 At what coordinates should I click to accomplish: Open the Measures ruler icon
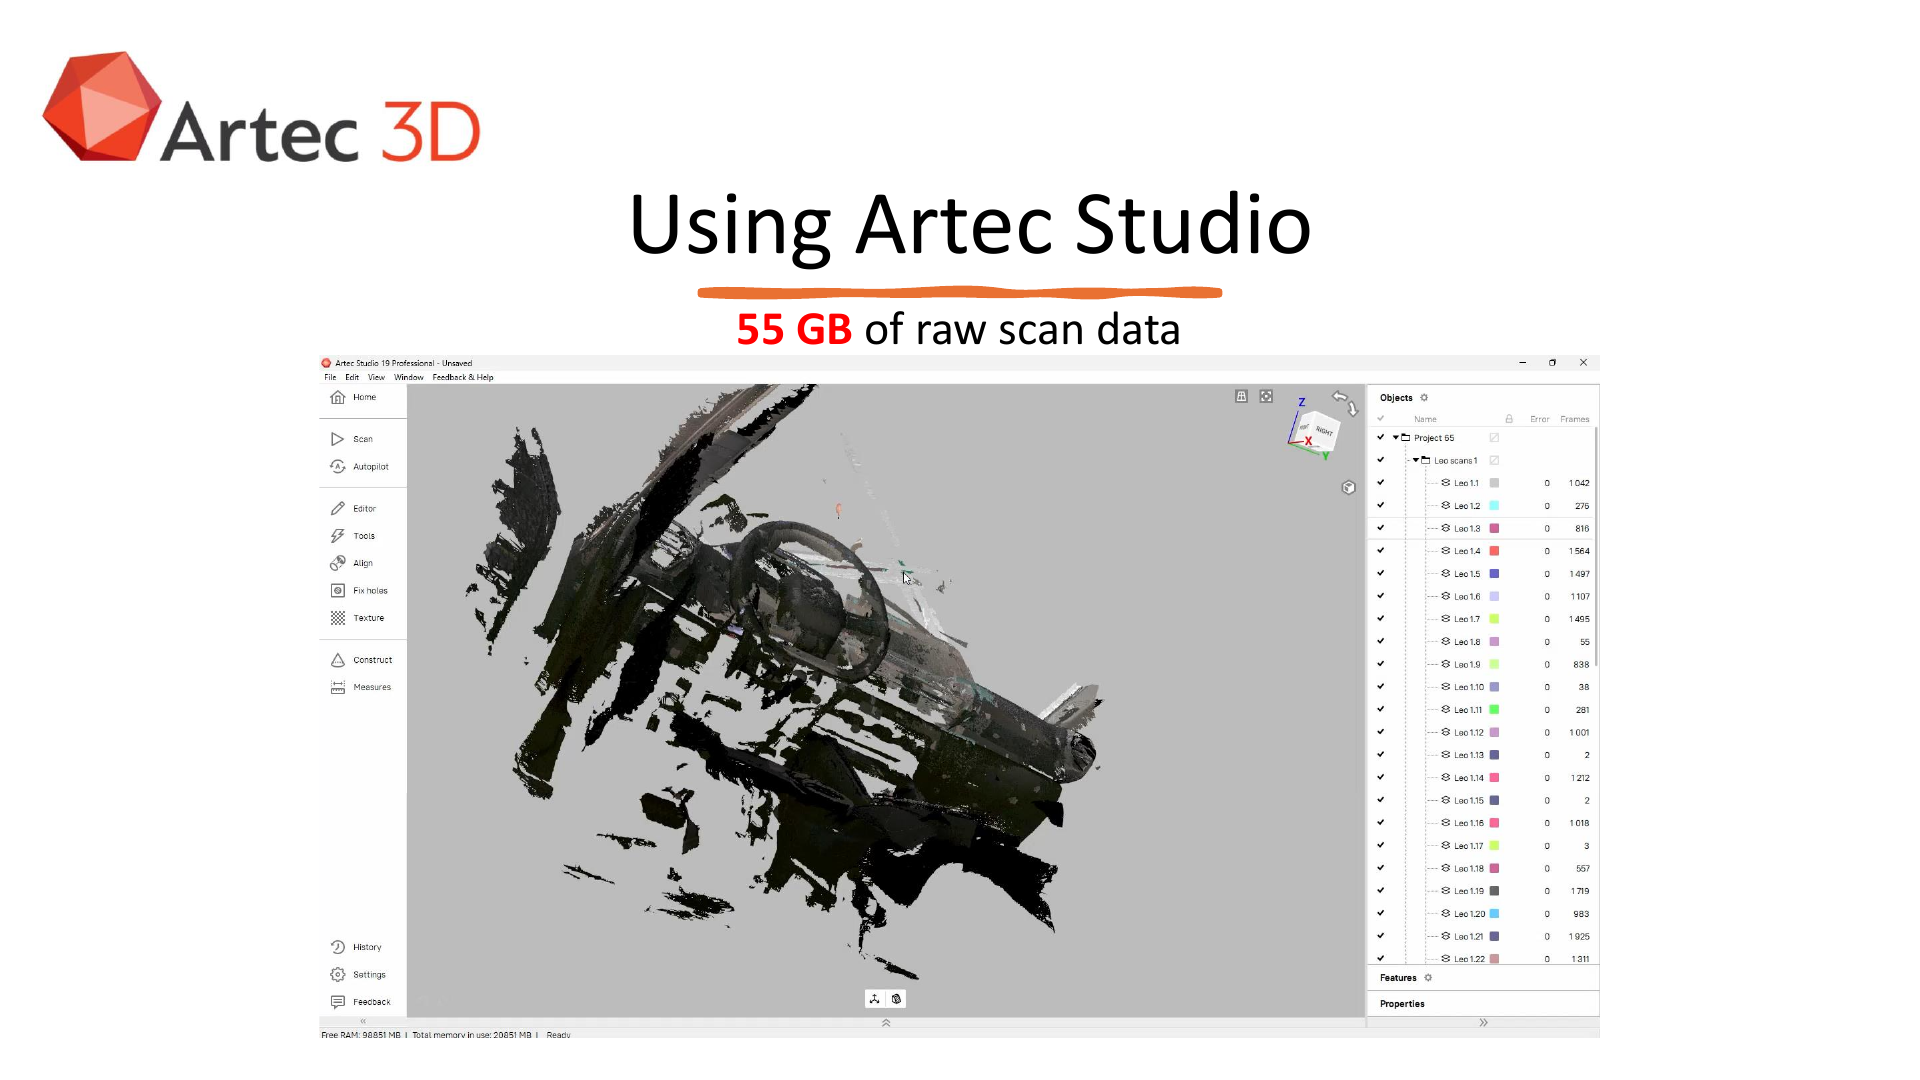(338, 687)
